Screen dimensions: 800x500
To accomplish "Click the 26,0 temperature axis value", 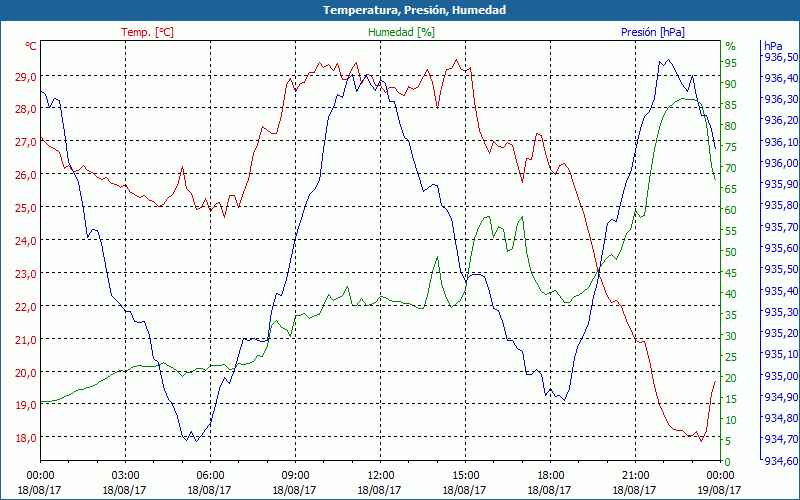I will click(26, 174).
